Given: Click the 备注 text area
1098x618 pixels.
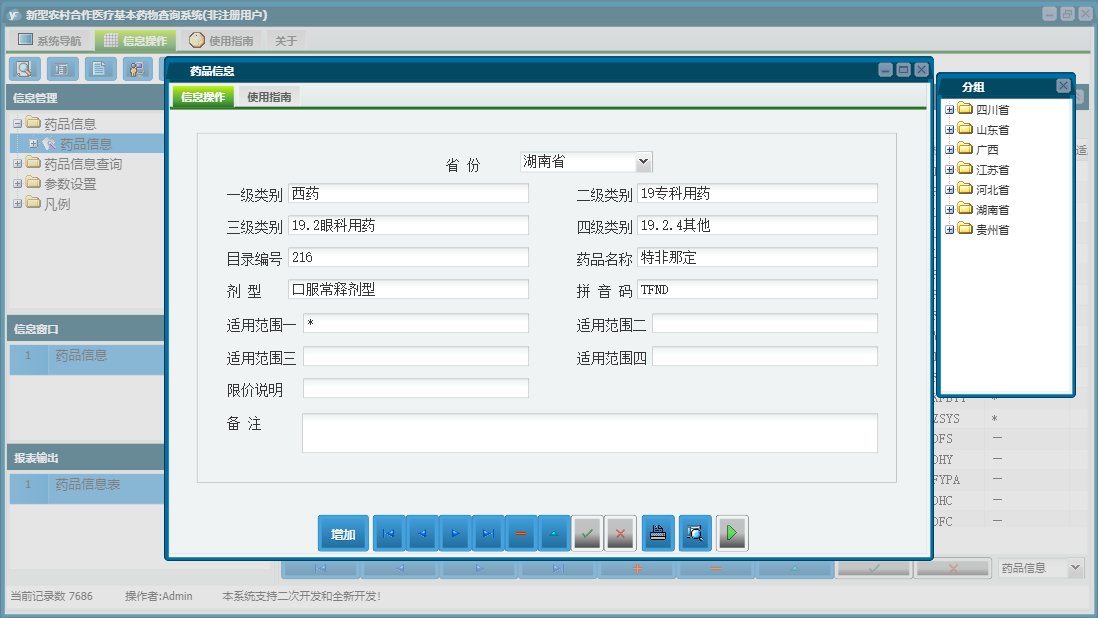Looking at the screenshot, I should click(590, 433).
